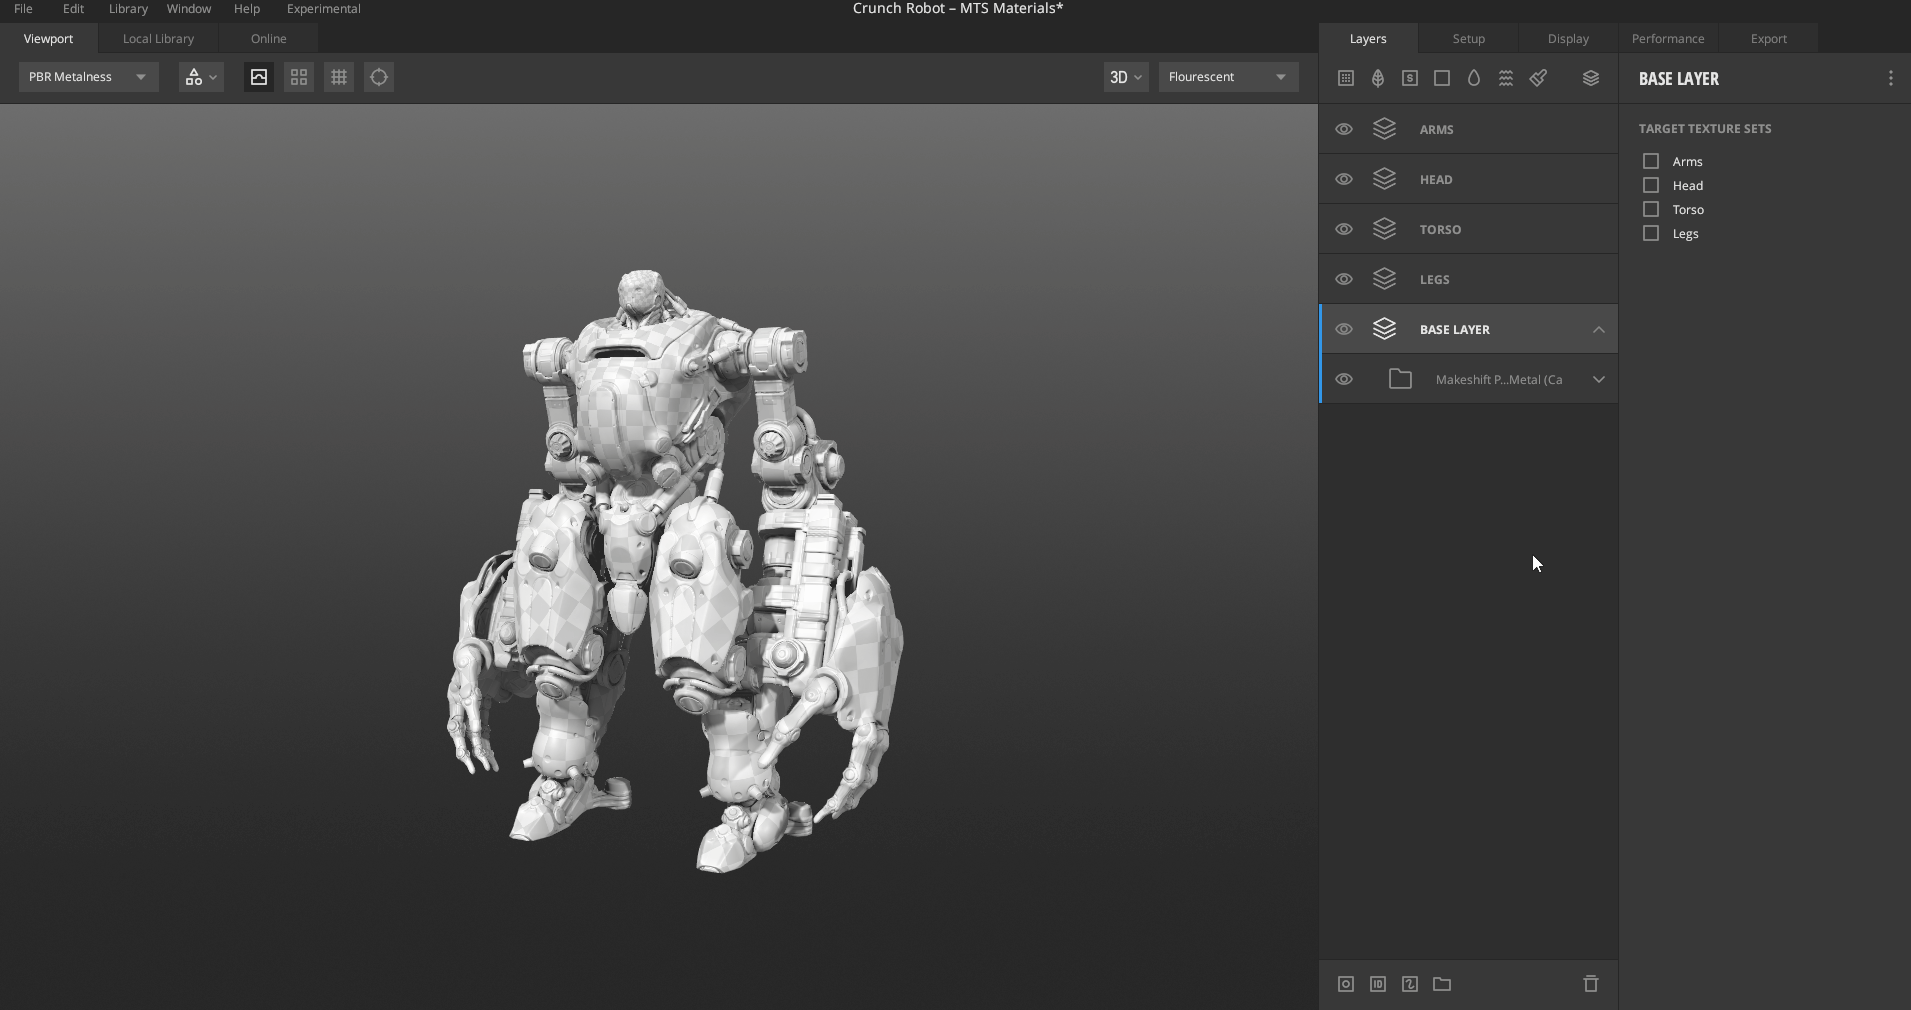
Task: Hide the HEAD layer with eye icon
Action: pos(1344,179)
